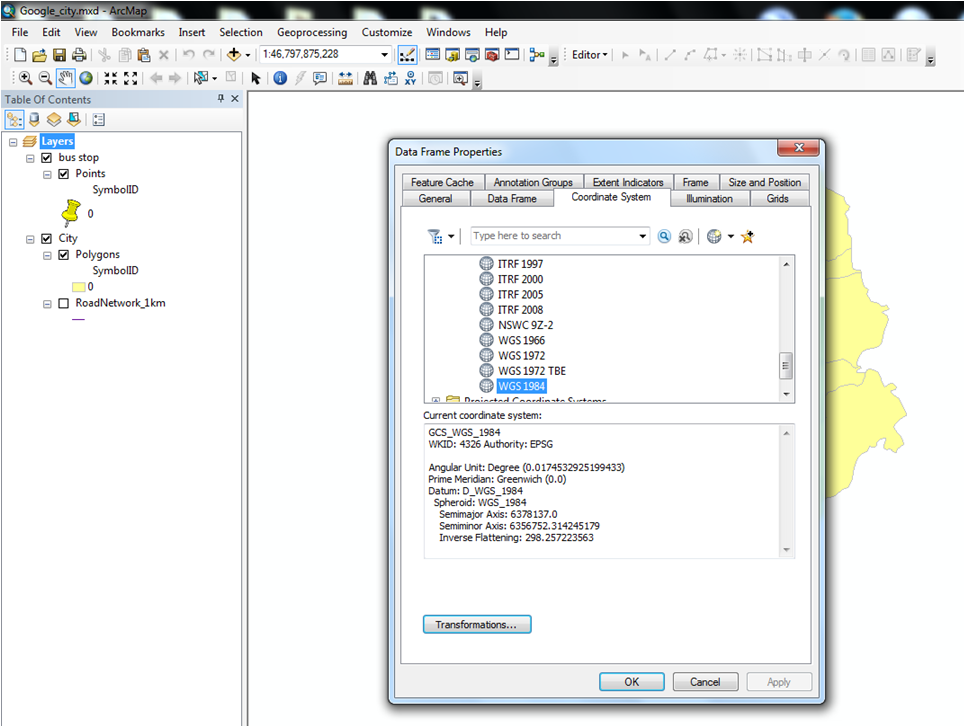Switch to the Data Frame tab
This screenshot has width=965, height=727.
point(511,198)
